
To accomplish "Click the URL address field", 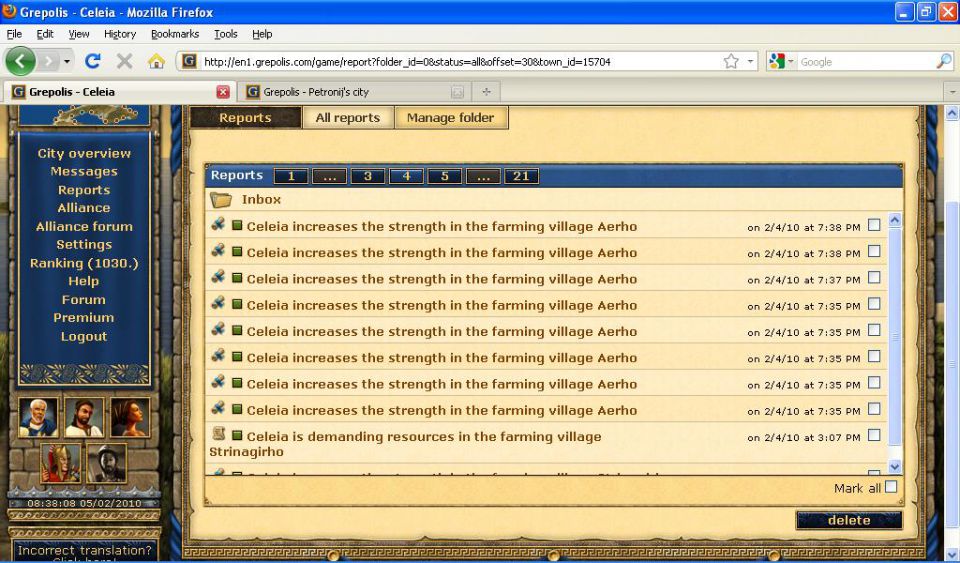I will point(459,62).
